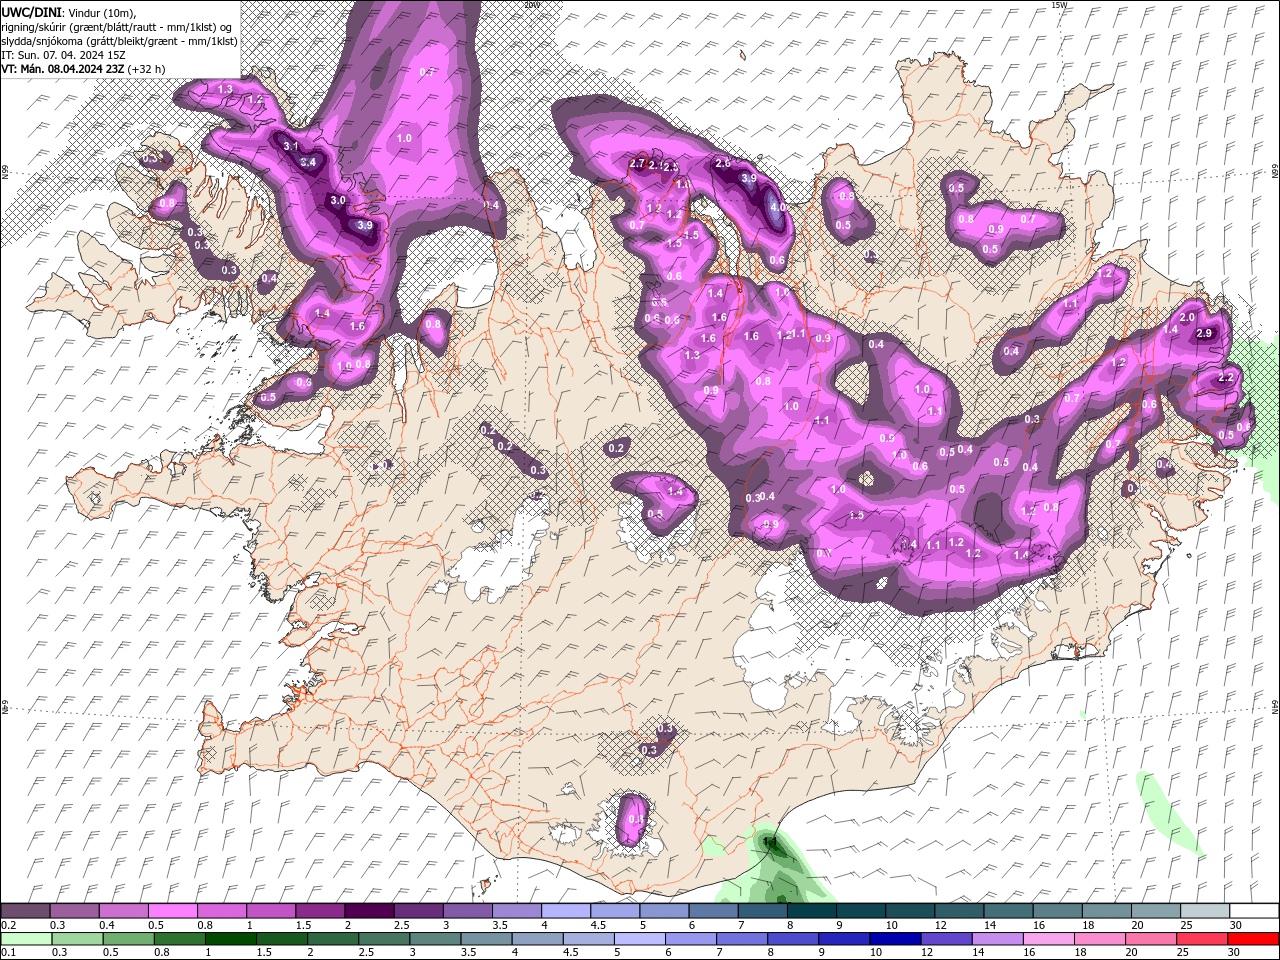Select the bright pink 0.5 swatch in top legend row
Viewport: 1280px width, 960px height.
pos(172,911)
